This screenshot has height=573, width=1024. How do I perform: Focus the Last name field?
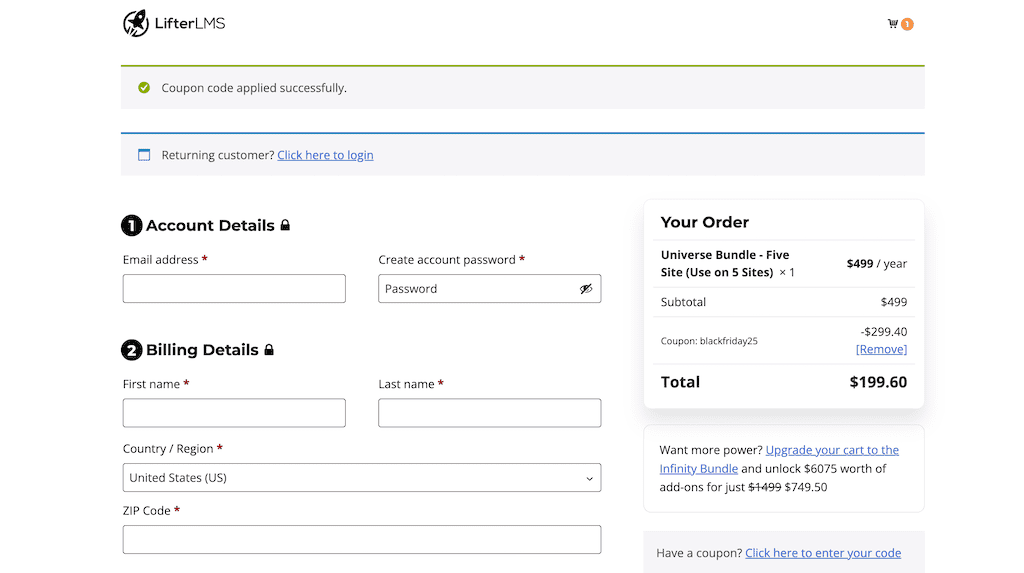pos(489,413)
